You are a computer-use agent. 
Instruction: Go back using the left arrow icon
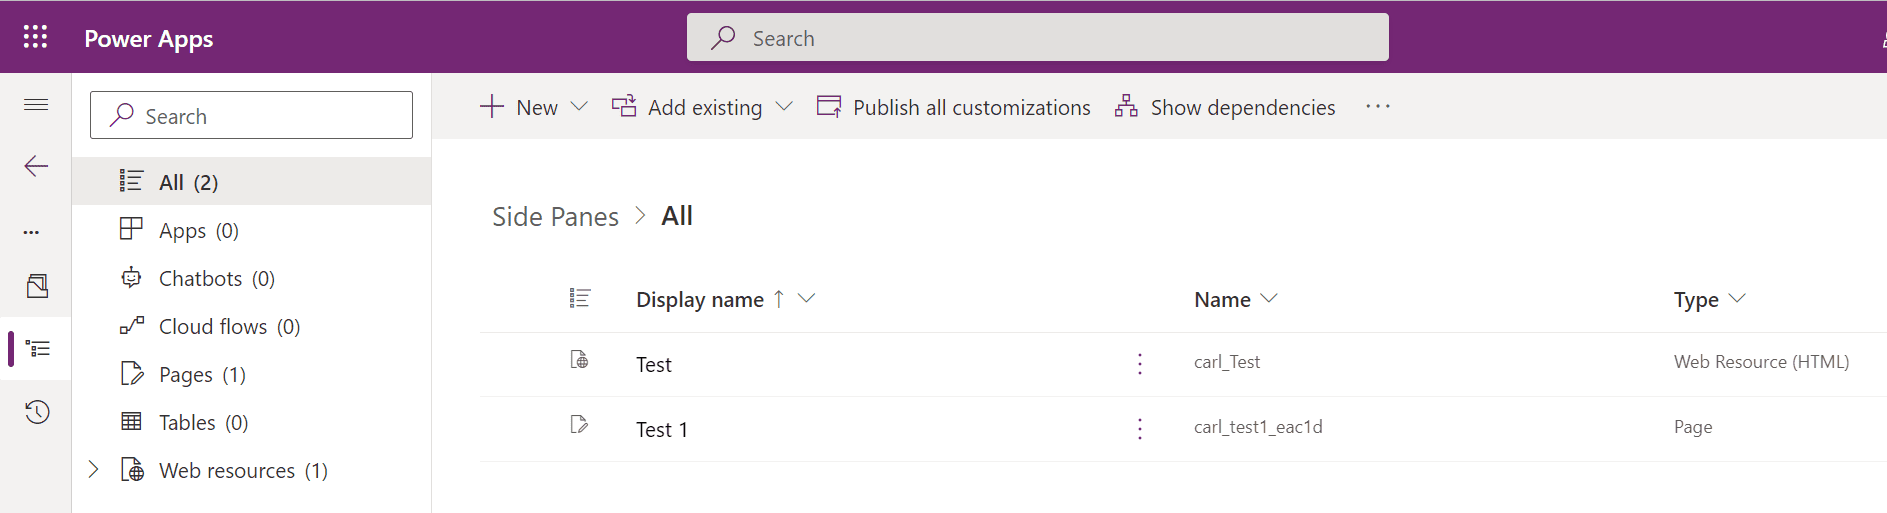[36, 166]
